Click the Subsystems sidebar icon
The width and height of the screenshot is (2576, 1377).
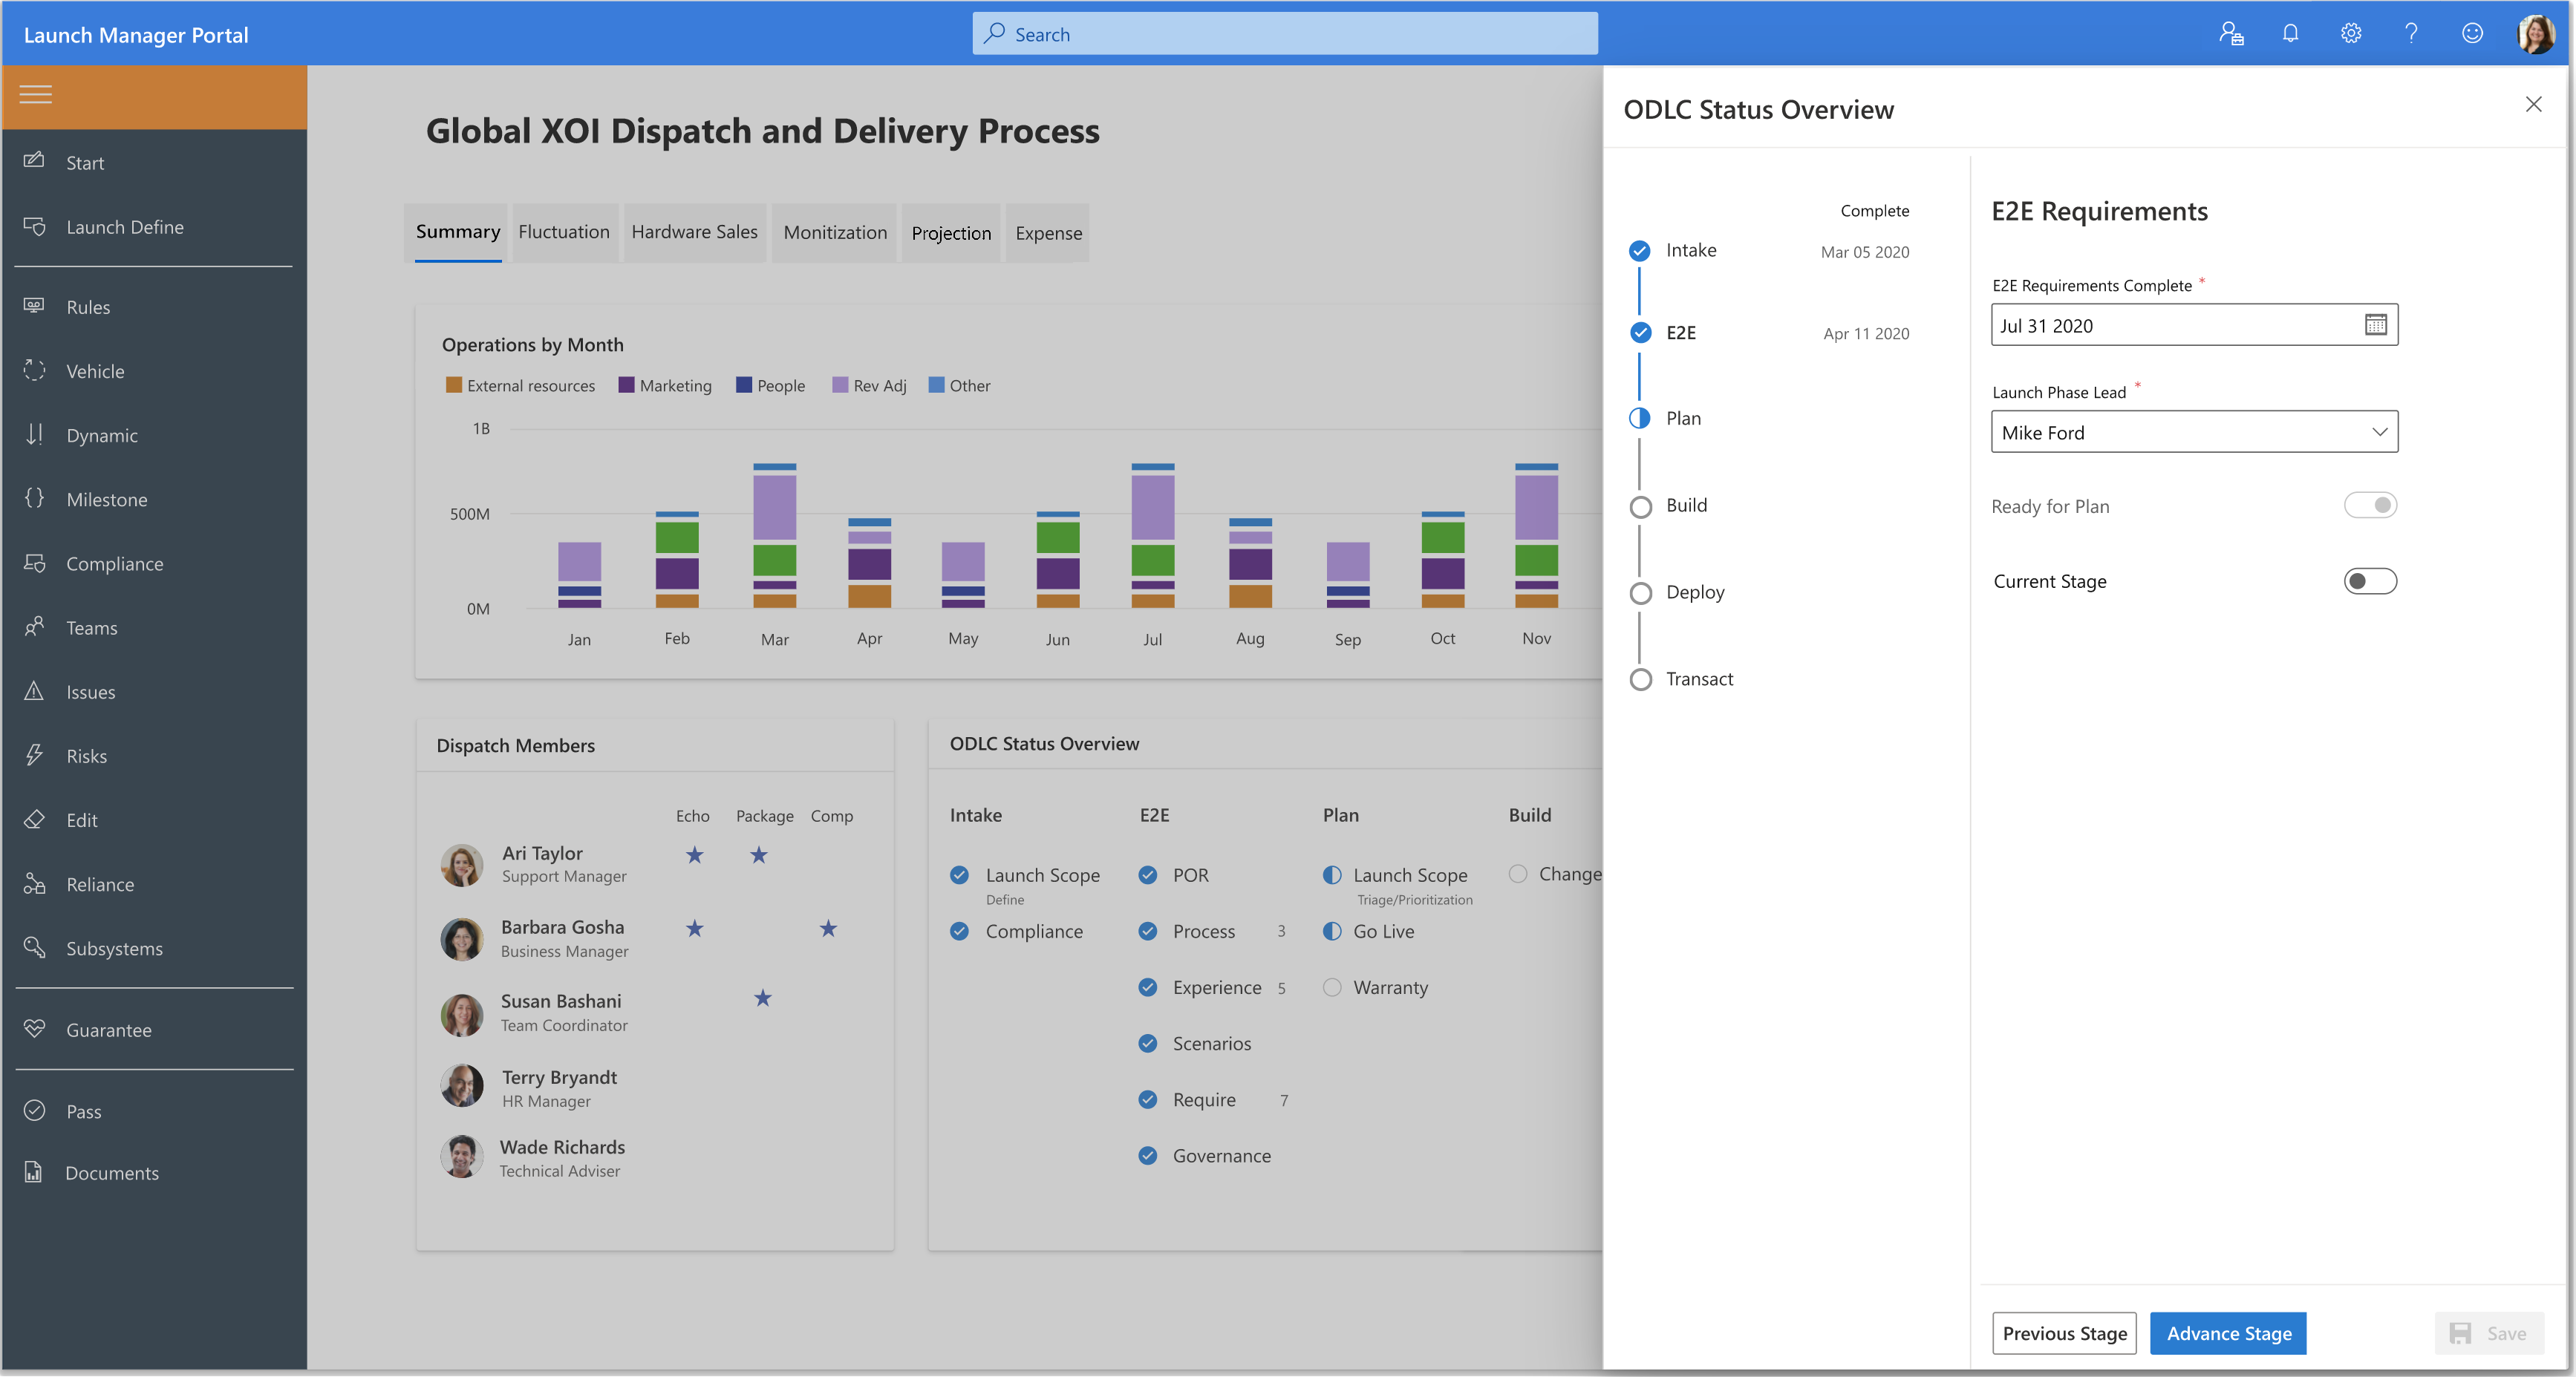[x=34, y=947]
